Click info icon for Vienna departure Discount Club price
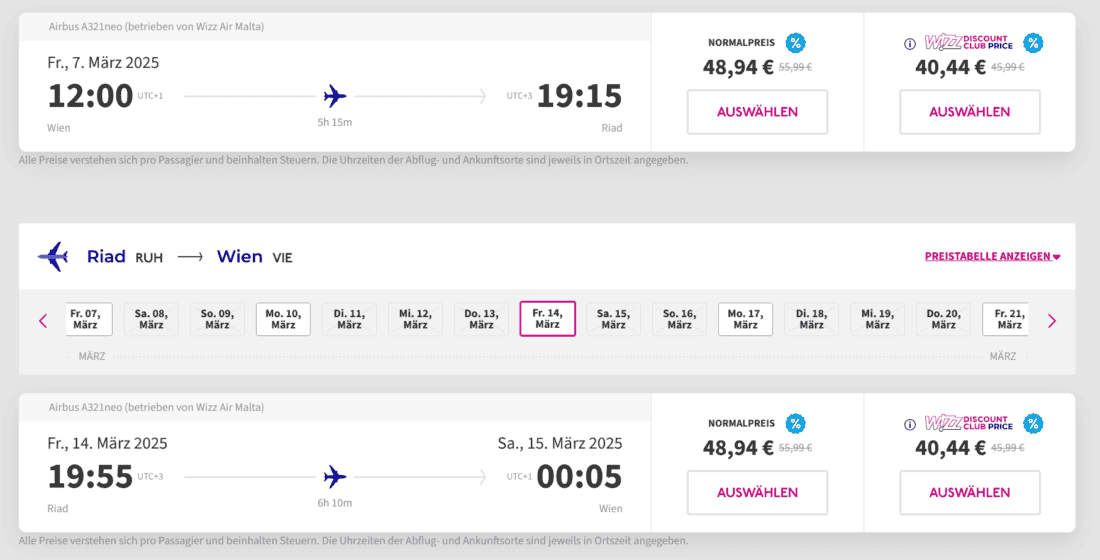The width and height of the screenshot is (1100, 560). coord(910,44)
